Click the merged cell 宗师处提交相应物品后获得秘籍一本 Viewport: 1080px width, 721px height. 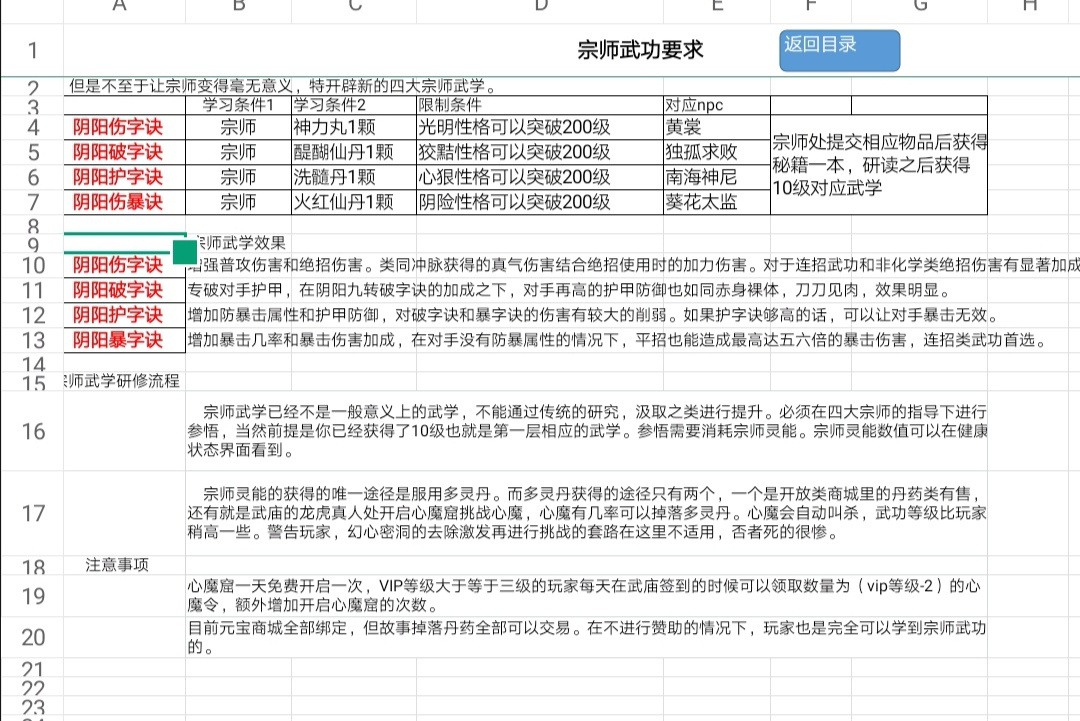tap(879, 165)
